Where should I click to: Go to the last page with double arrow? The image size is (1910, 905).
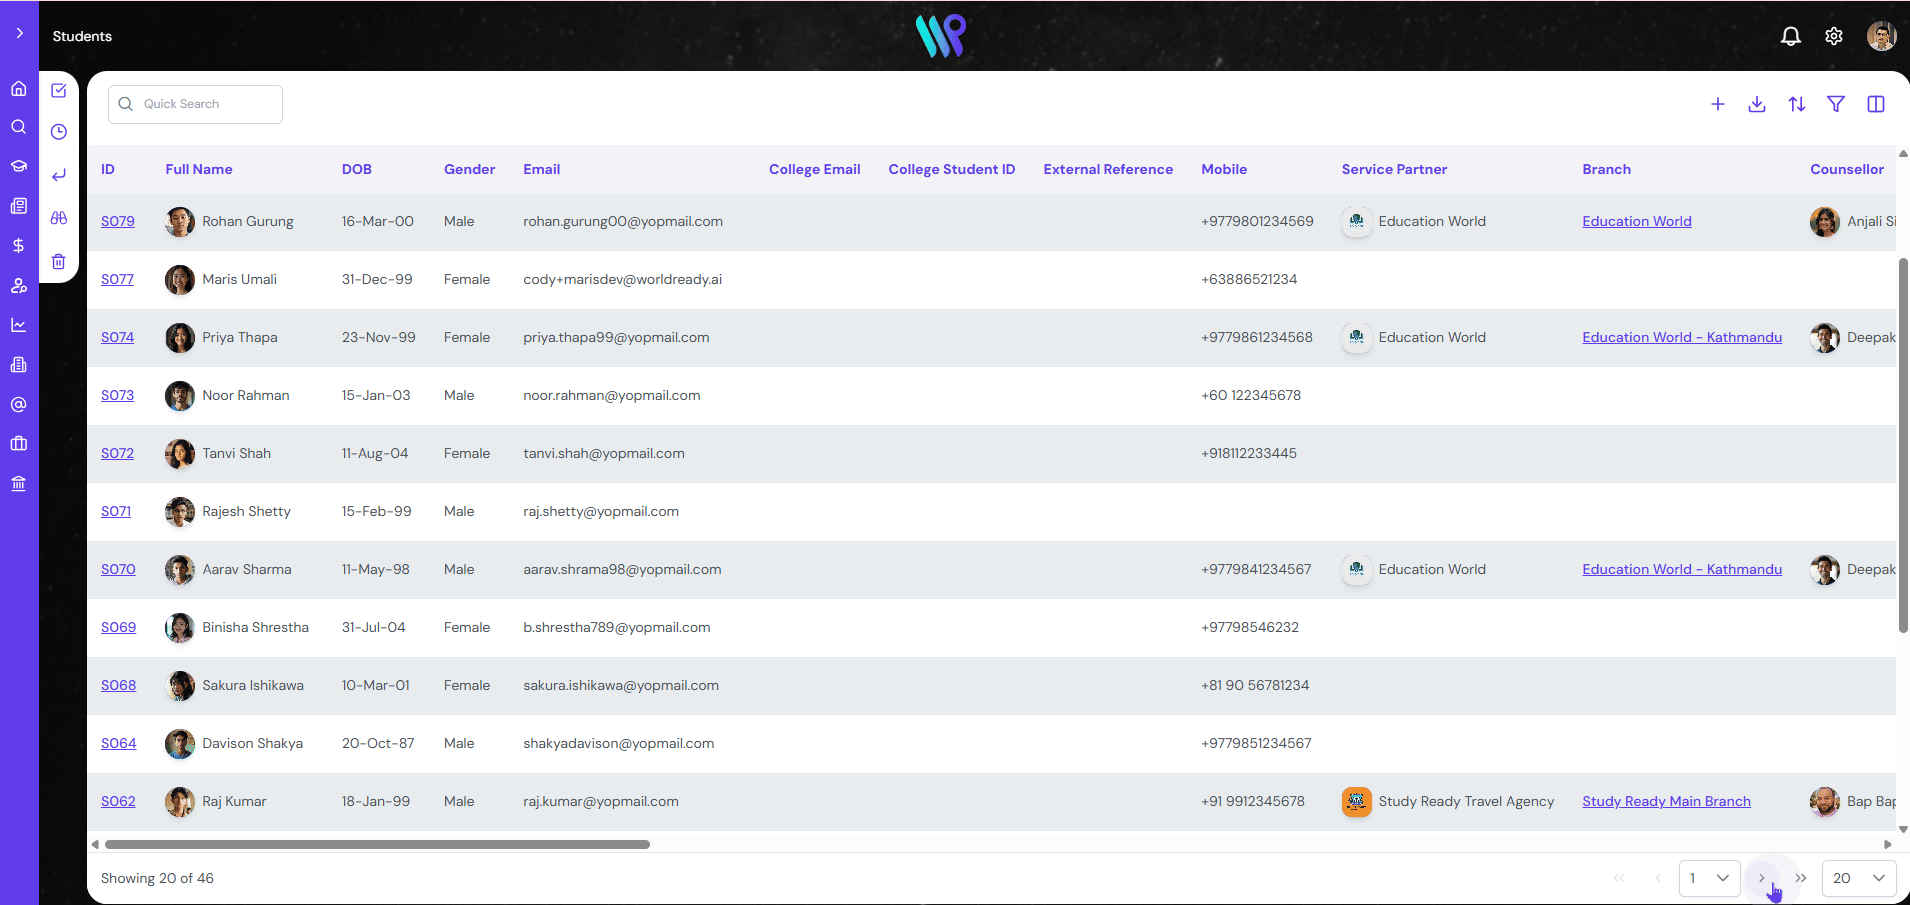[1800, 878]
